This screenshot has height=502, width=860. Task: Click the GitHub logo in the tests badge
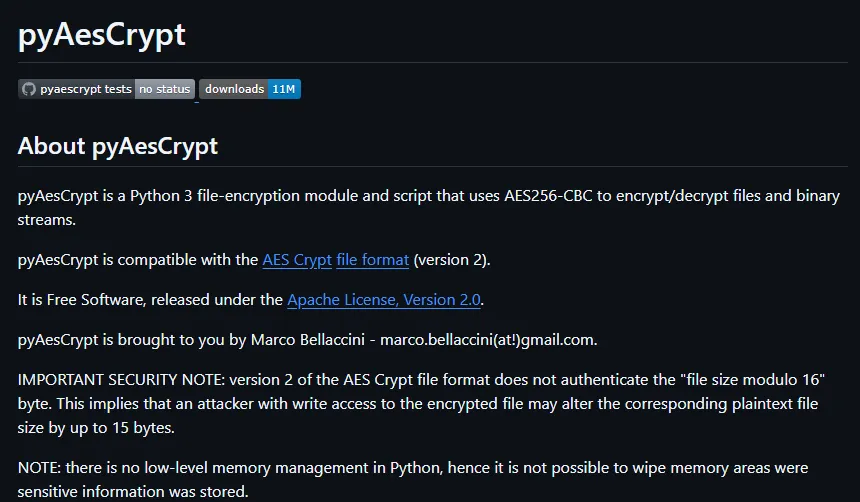(28, 89)
